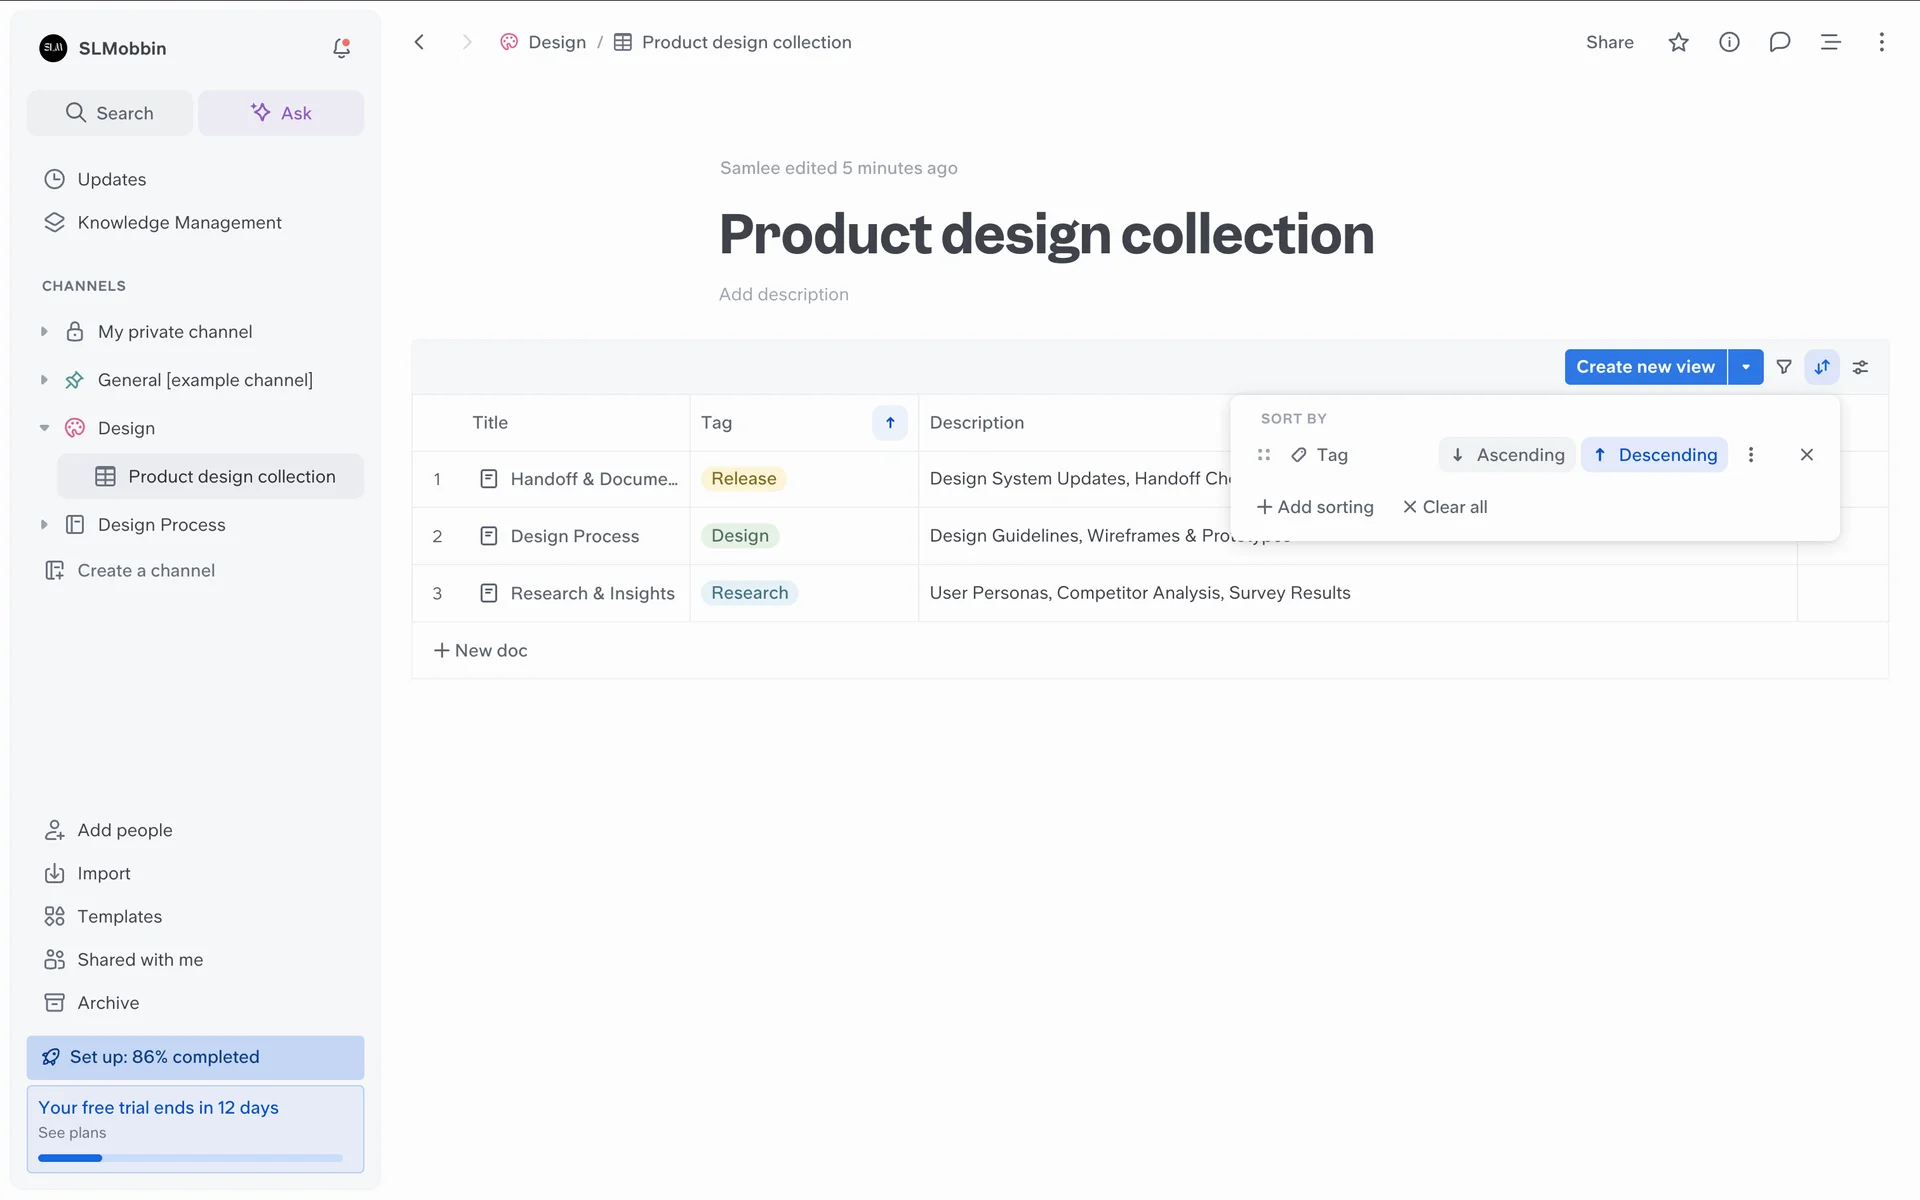Set sort order to Ascending
This screenshot has height=1200, width=1920.
pos(1507,455)
